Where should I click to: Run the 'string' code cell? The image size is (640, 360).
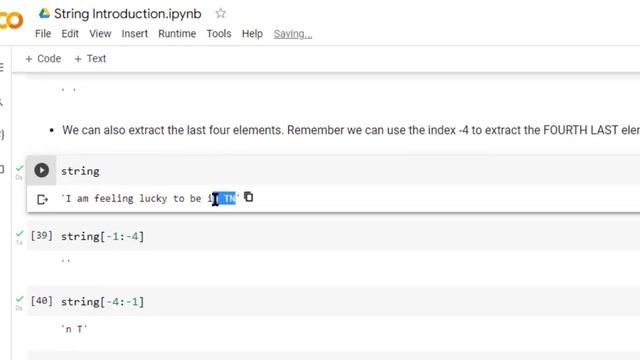[42, 170]
